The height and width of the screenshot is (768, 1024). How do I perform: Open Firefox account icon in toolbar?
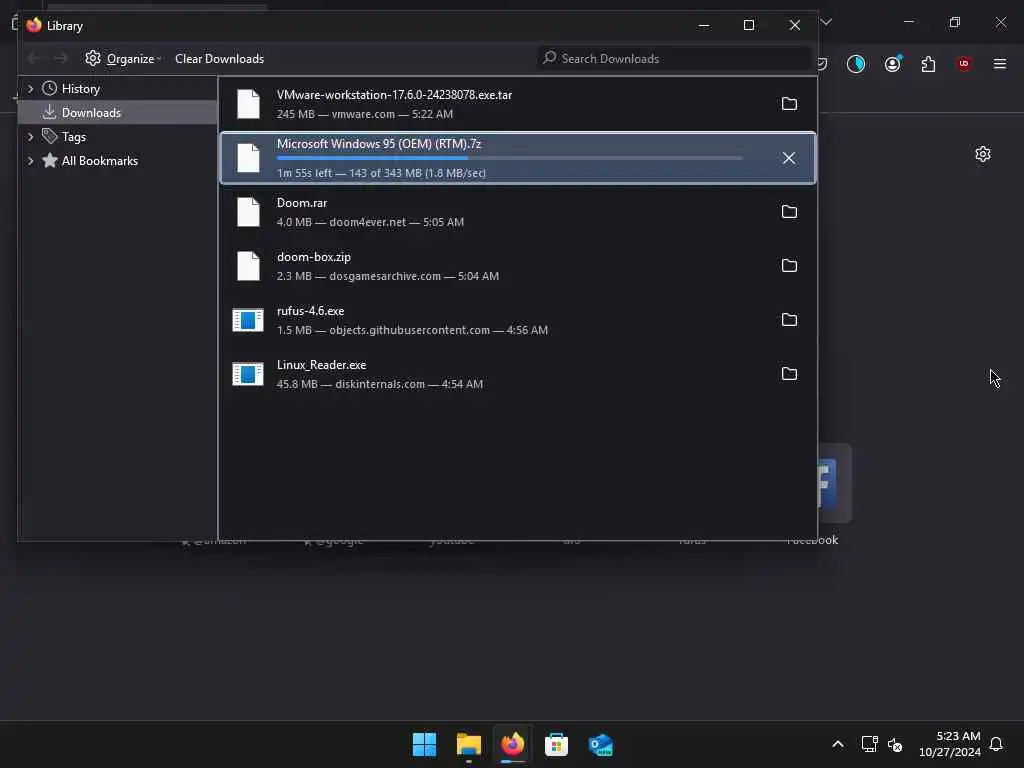[x=893, y=63]
